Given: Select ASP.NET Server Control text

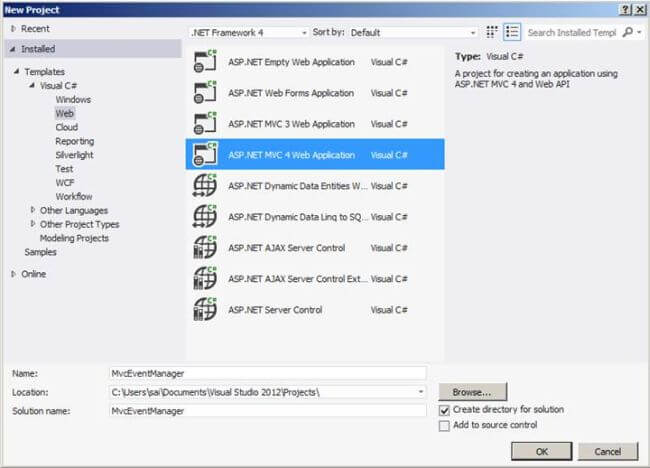Looking at the screenshot, I should tap(275, 310).
